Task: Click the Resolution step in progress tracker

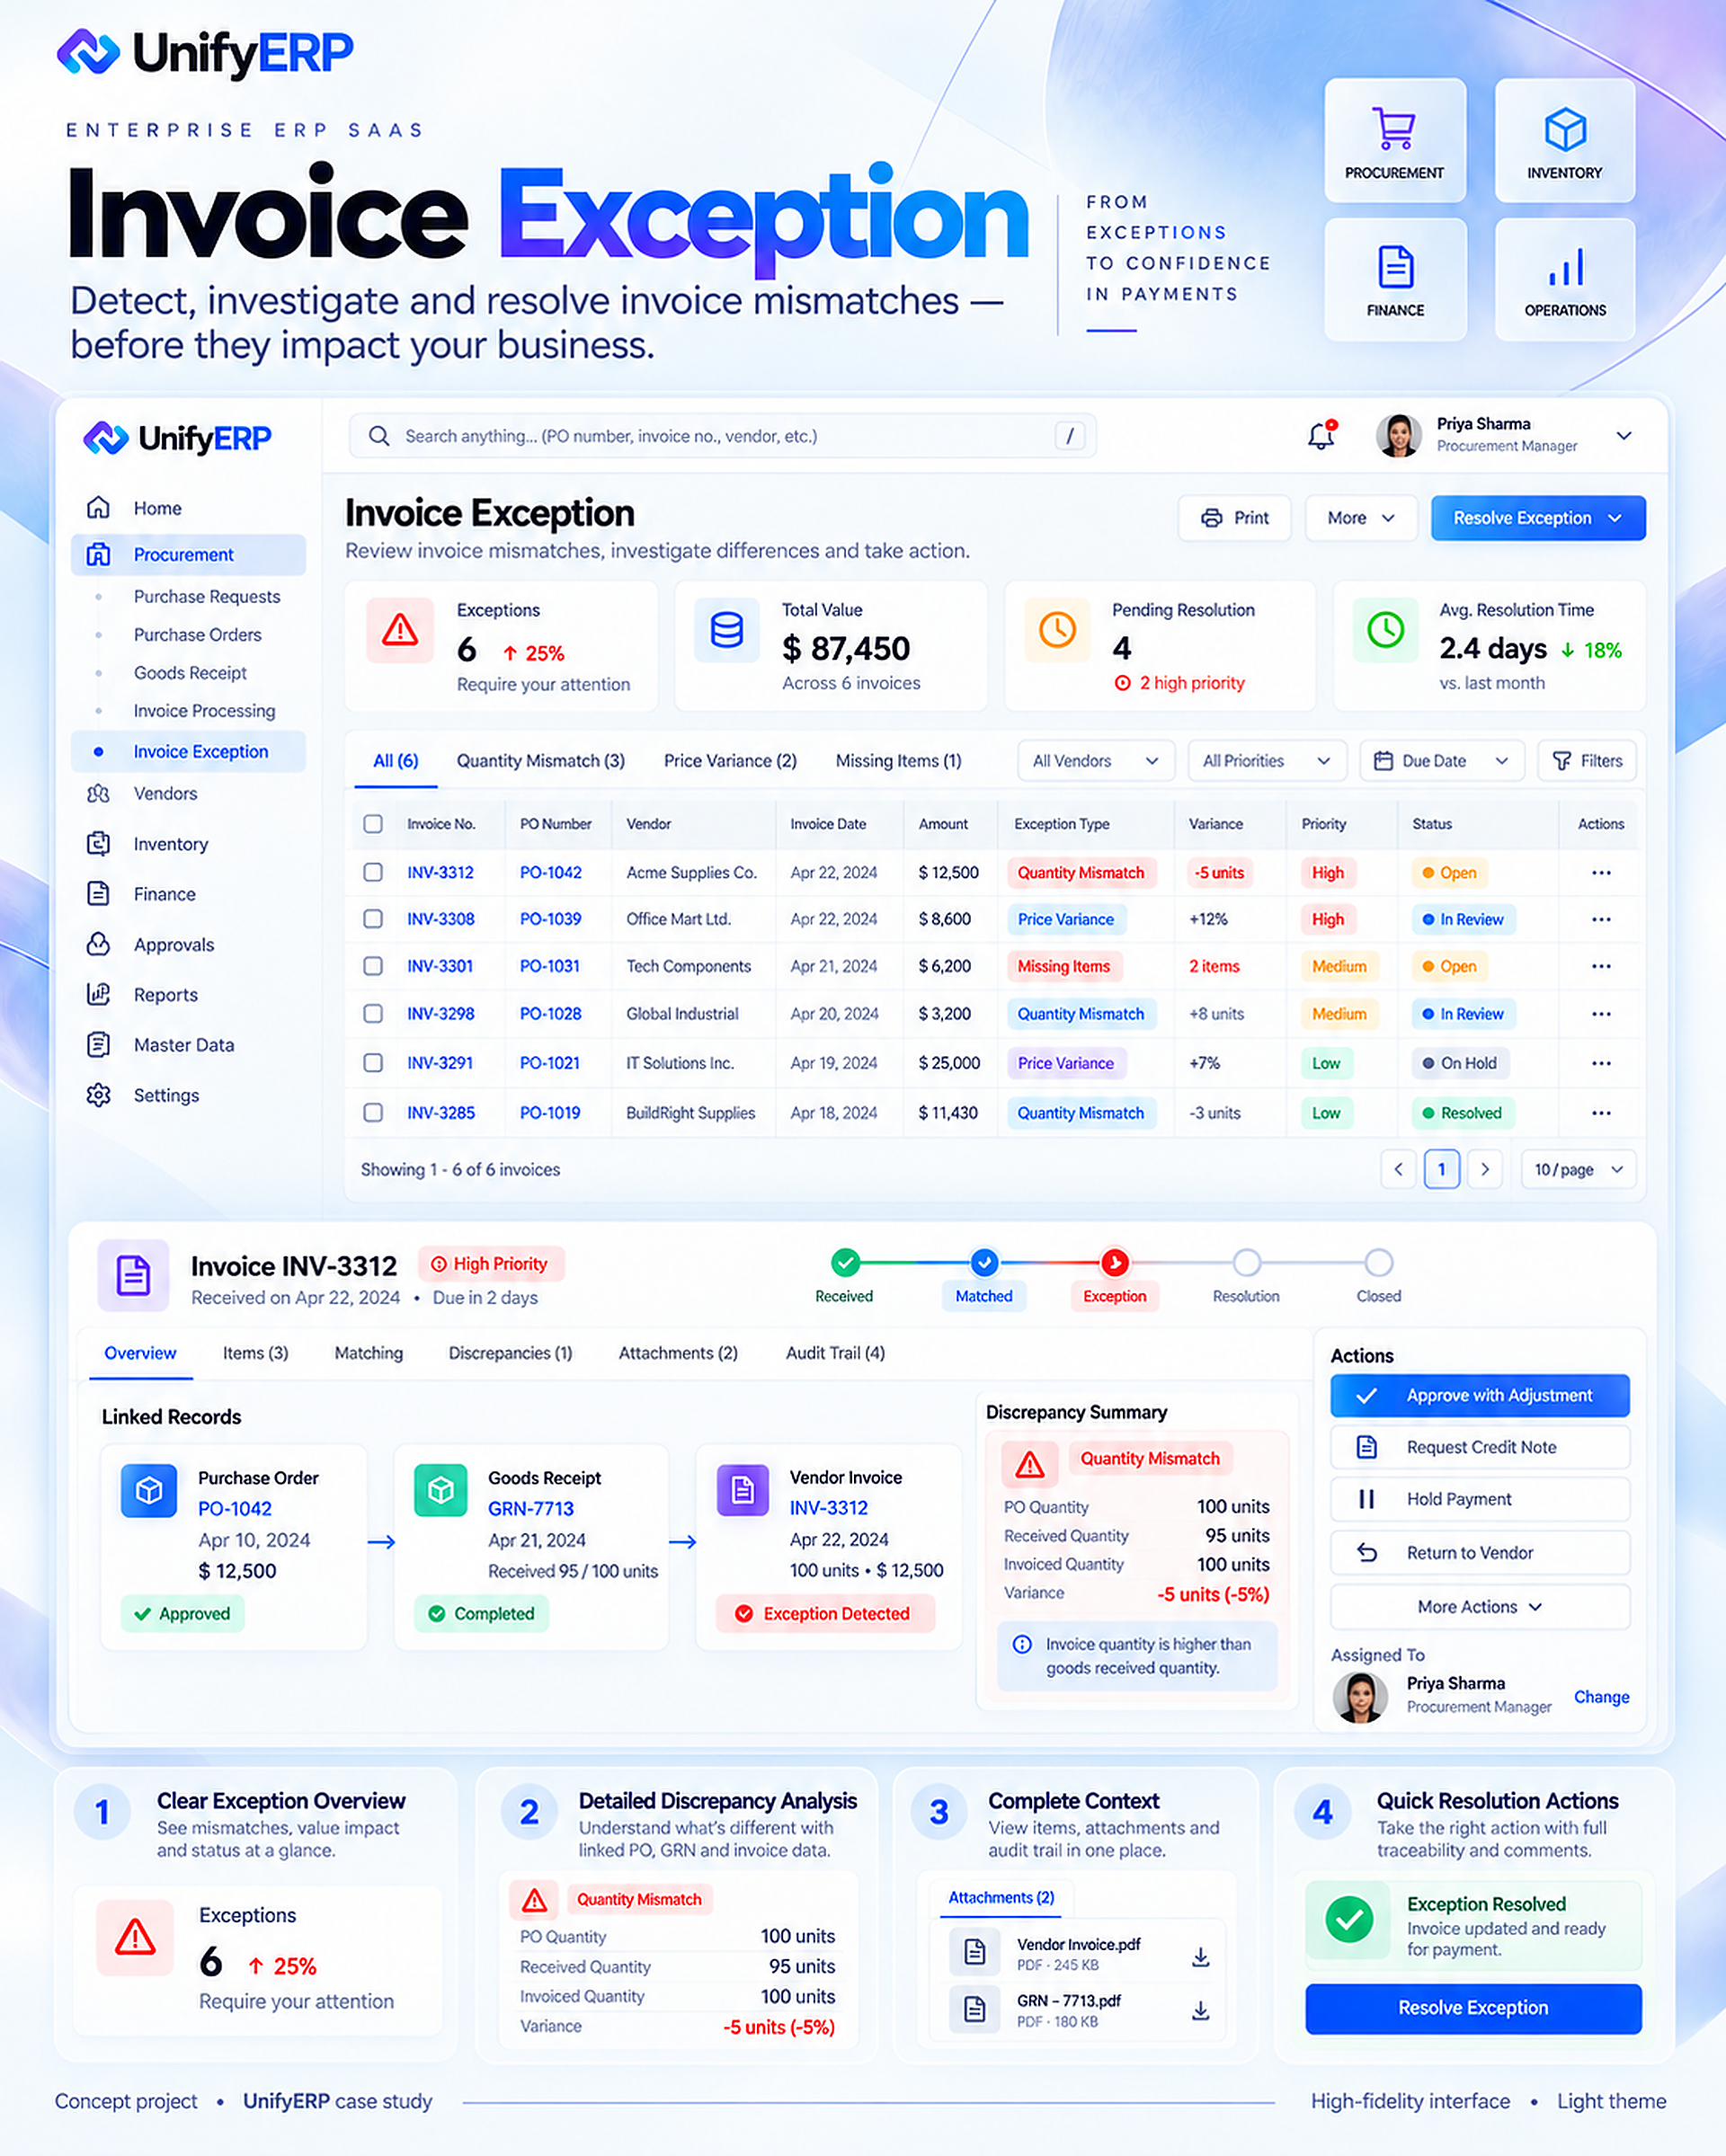Action: pyautogui.click(x=1246, y=1263)
